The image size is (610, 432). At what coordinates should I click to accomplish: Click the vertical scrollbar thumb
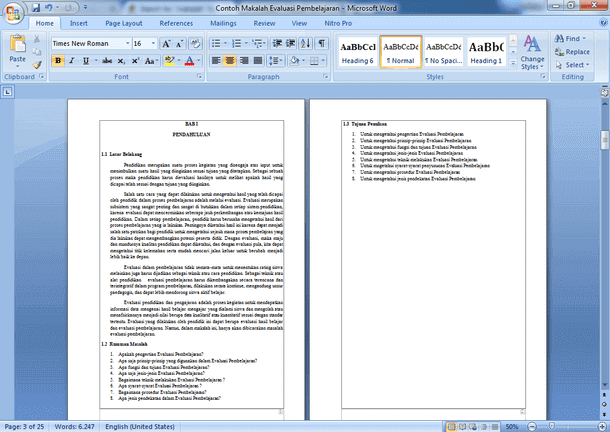[605, 140]
